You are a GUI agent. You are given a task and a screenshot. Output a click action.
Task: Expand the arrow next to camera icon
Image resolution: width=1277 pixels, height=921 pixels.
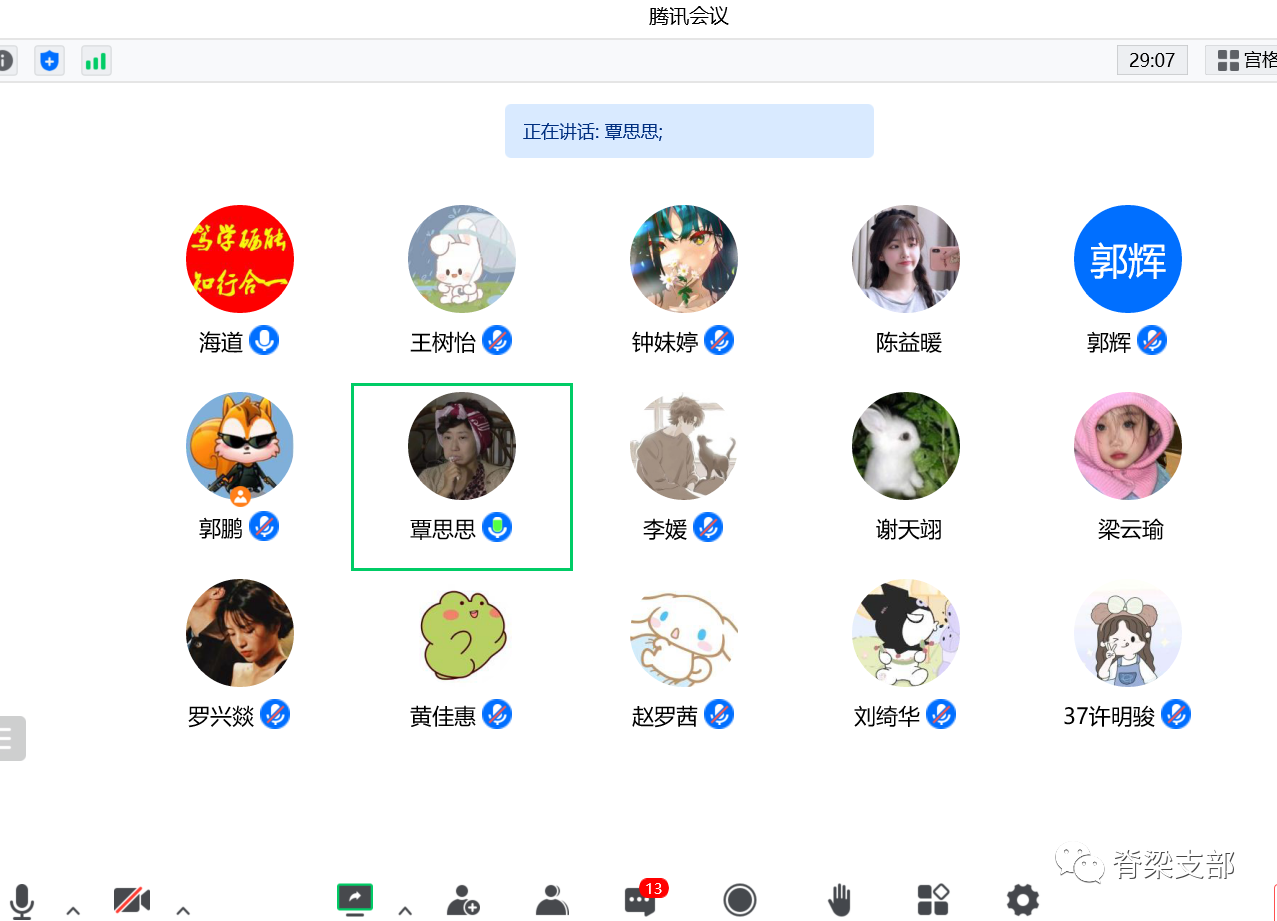click(x=183, y=910)
